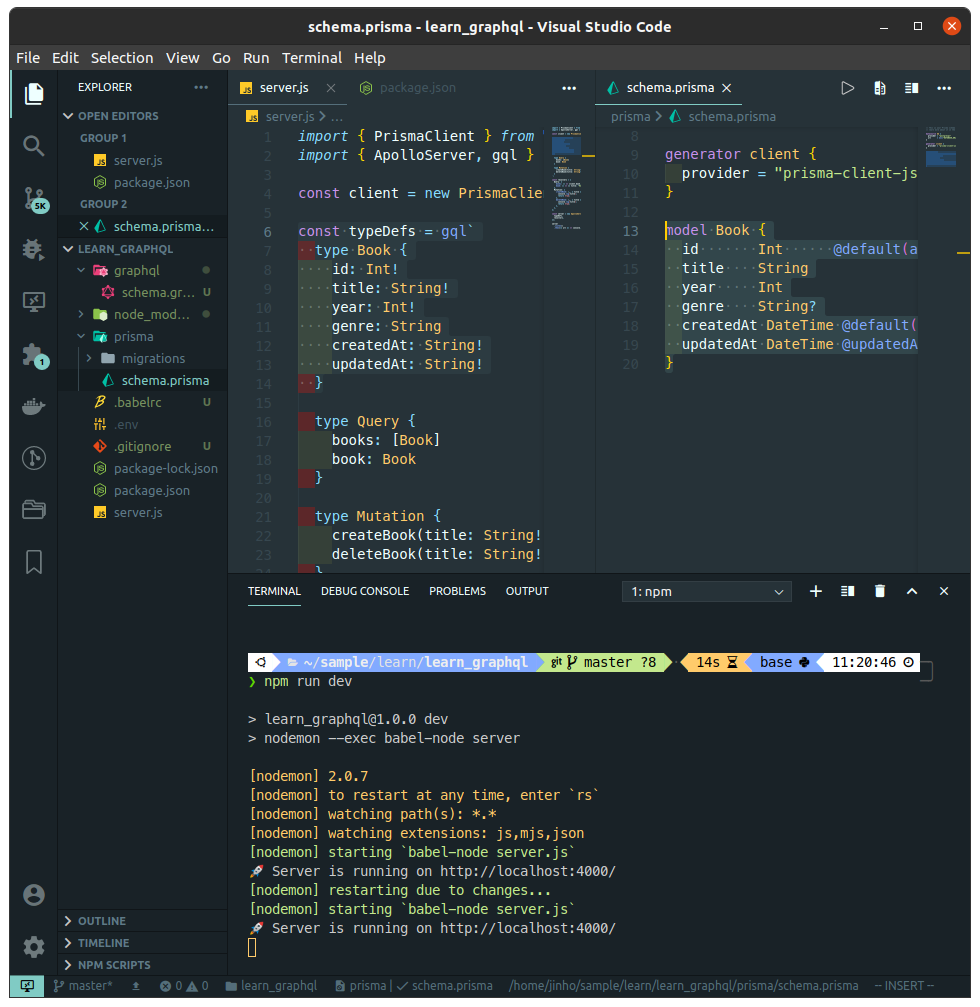Switch to the Output panel tab

(x=527, y=591)
